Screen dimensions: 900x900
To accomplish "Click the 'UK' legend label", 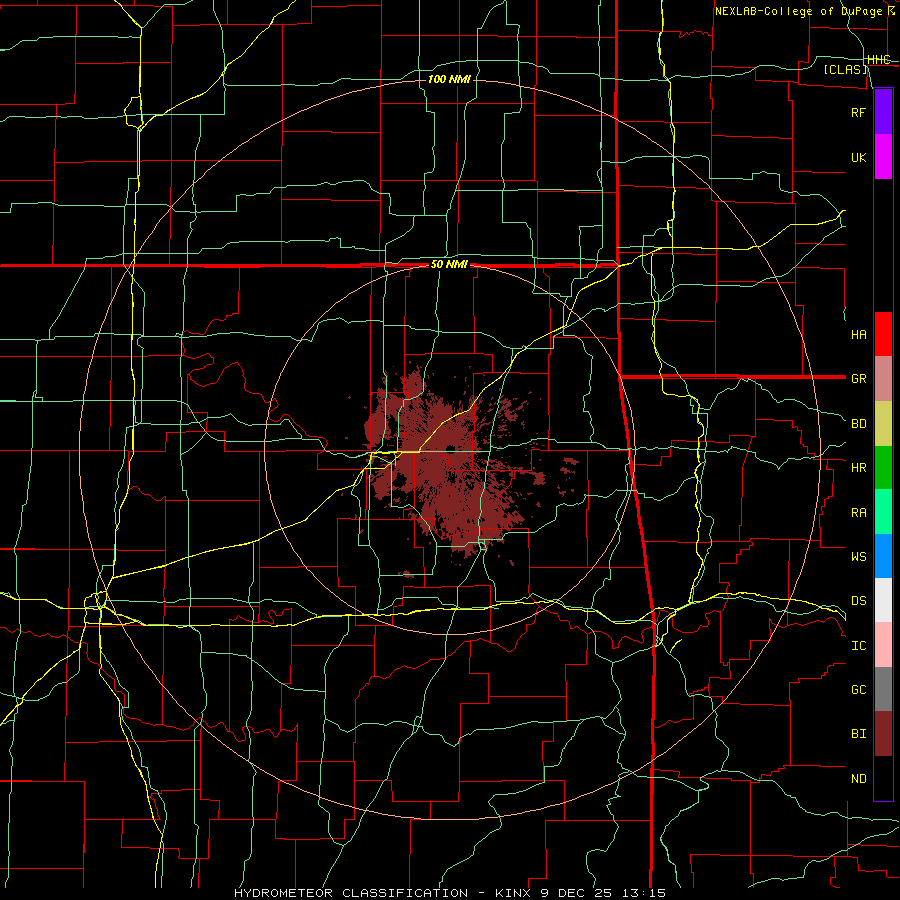I will coord(858,157).
